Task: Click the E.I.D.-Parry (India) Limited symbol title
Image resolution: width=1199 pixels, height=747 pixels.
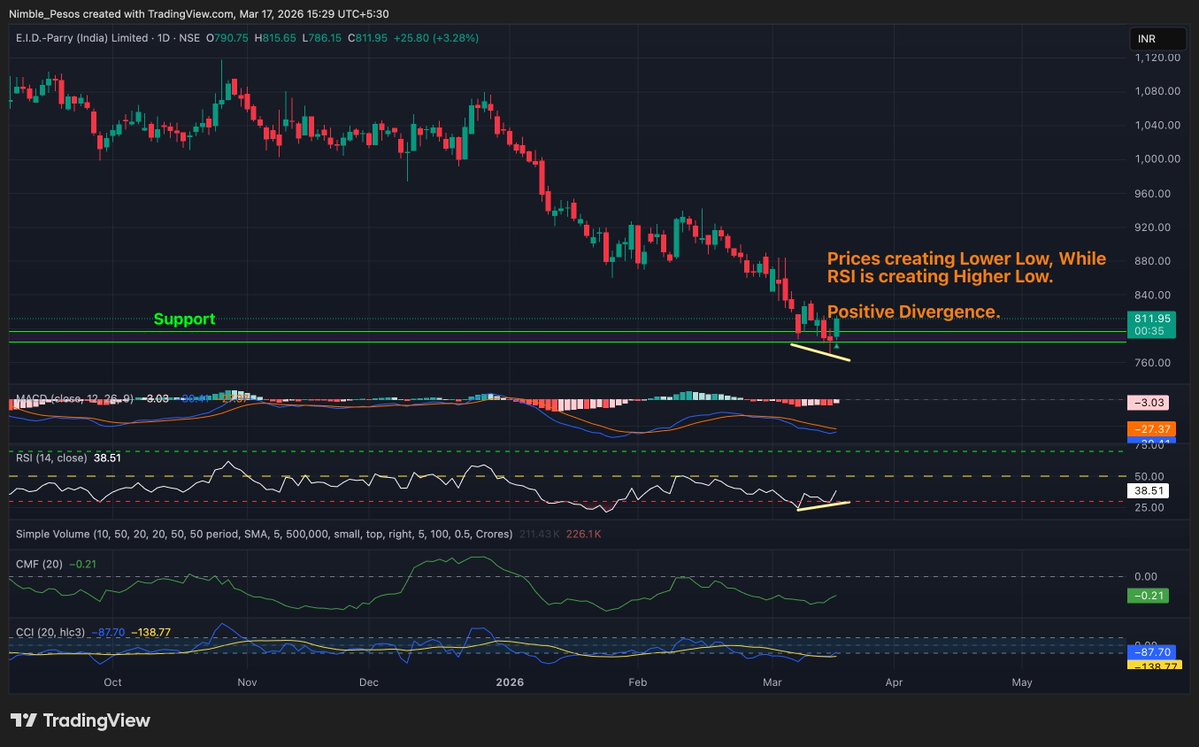Action: [82, 37]
